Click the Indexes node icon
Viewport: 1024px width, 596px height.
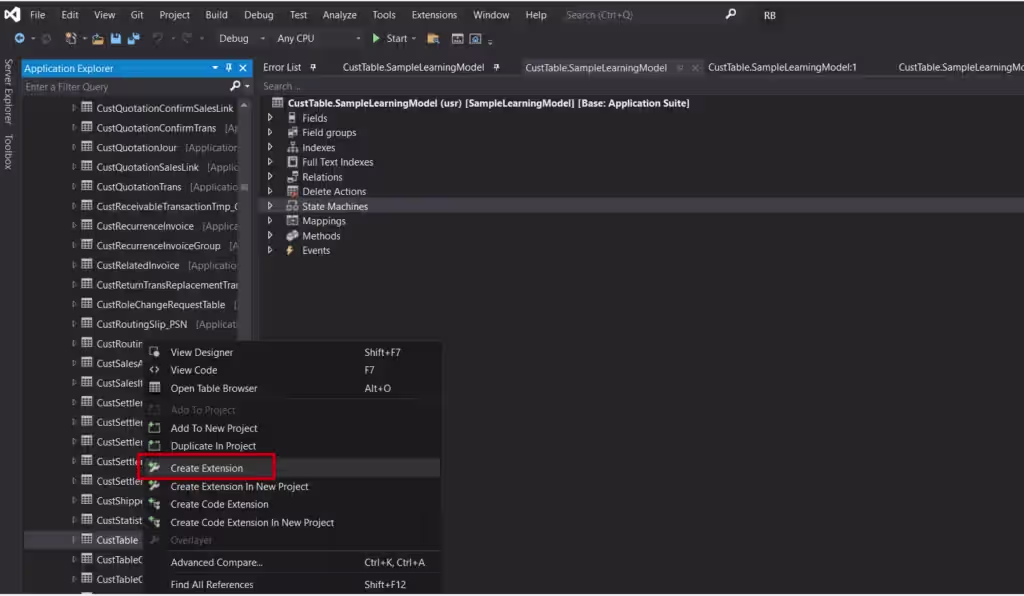(x=292, y=148)
